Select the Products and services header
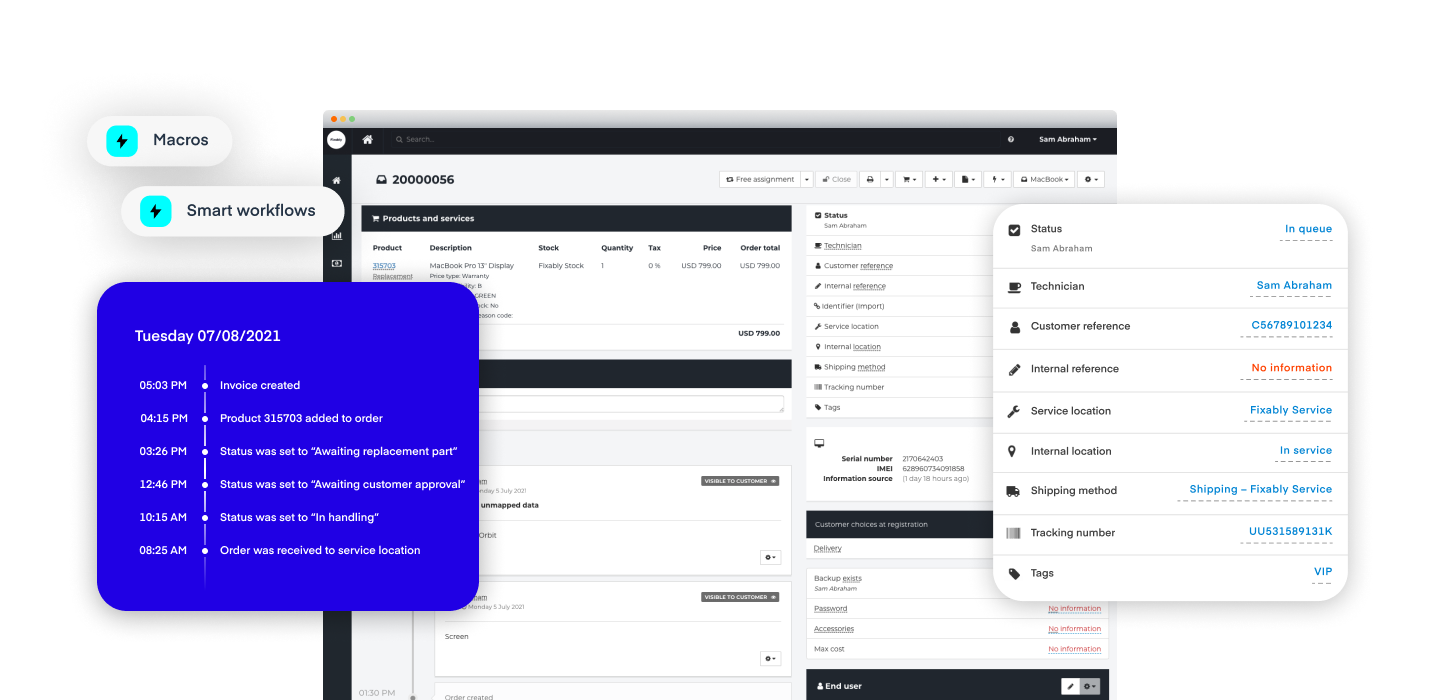 click(x=427, y=218)
